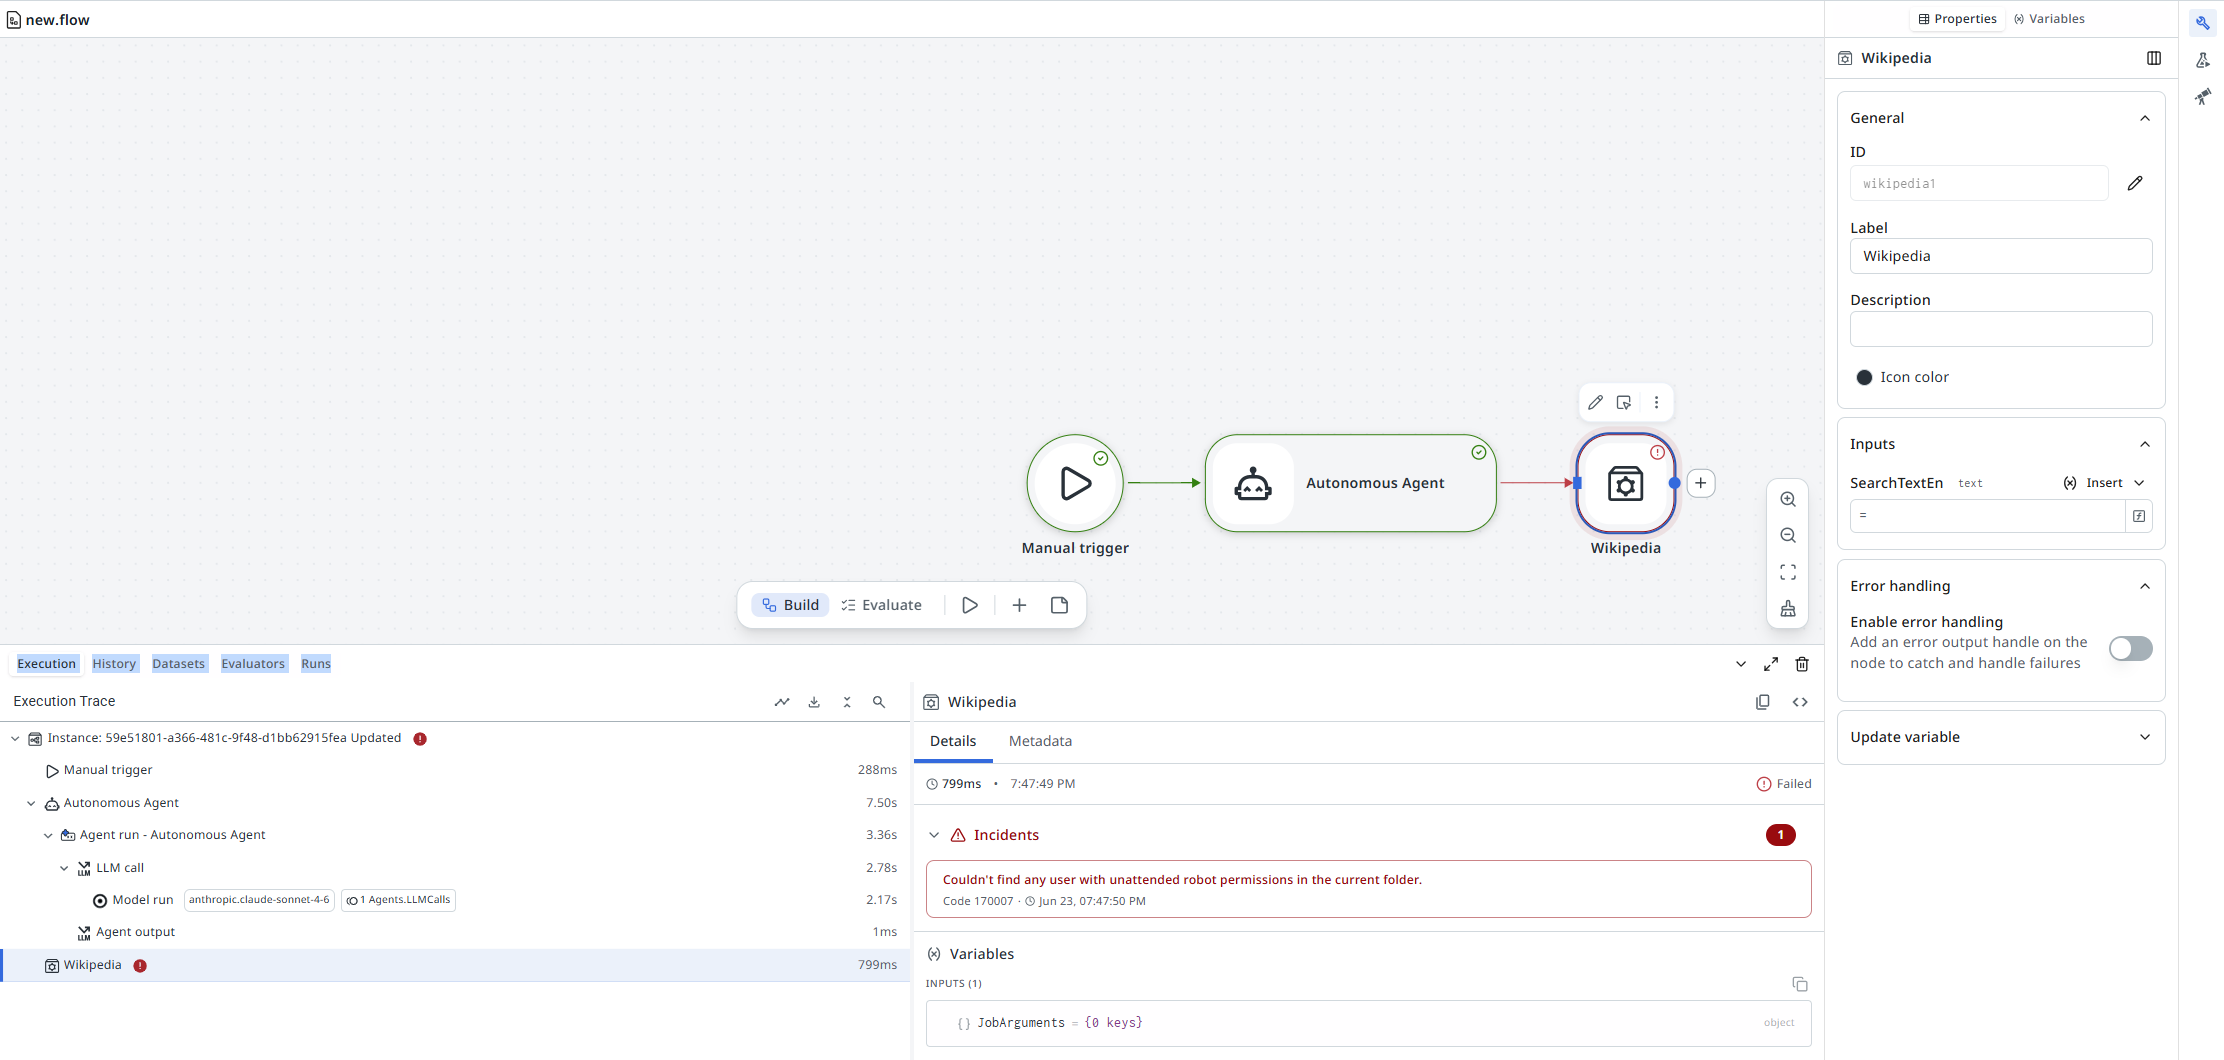Screen dimensions: 2224x1060
Task: Open the Insert dropdown for SearchTextEn
Action: coord(2105,483)
